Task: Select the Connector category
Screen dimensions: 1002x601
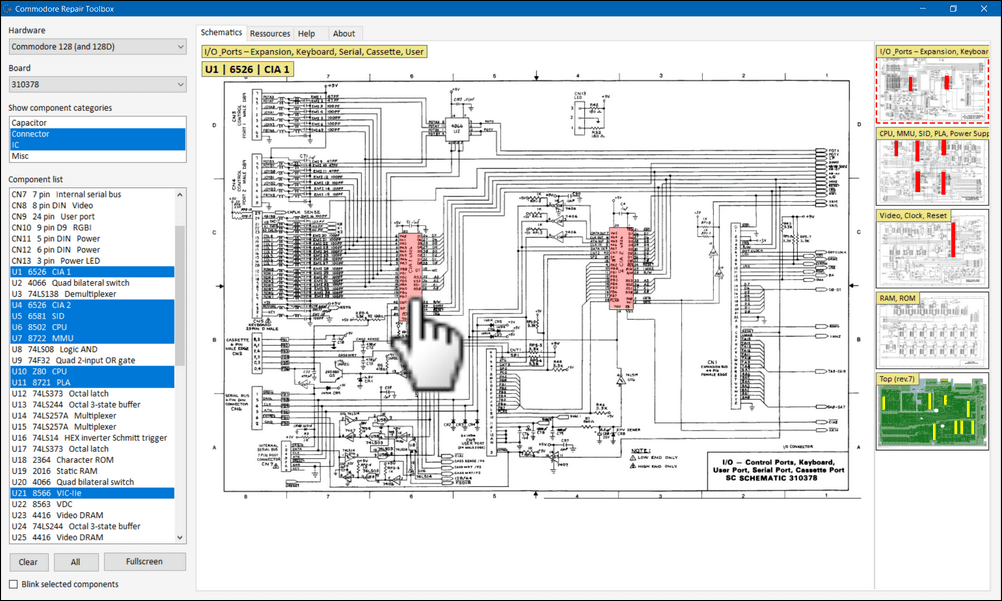Action: point(98,134)
